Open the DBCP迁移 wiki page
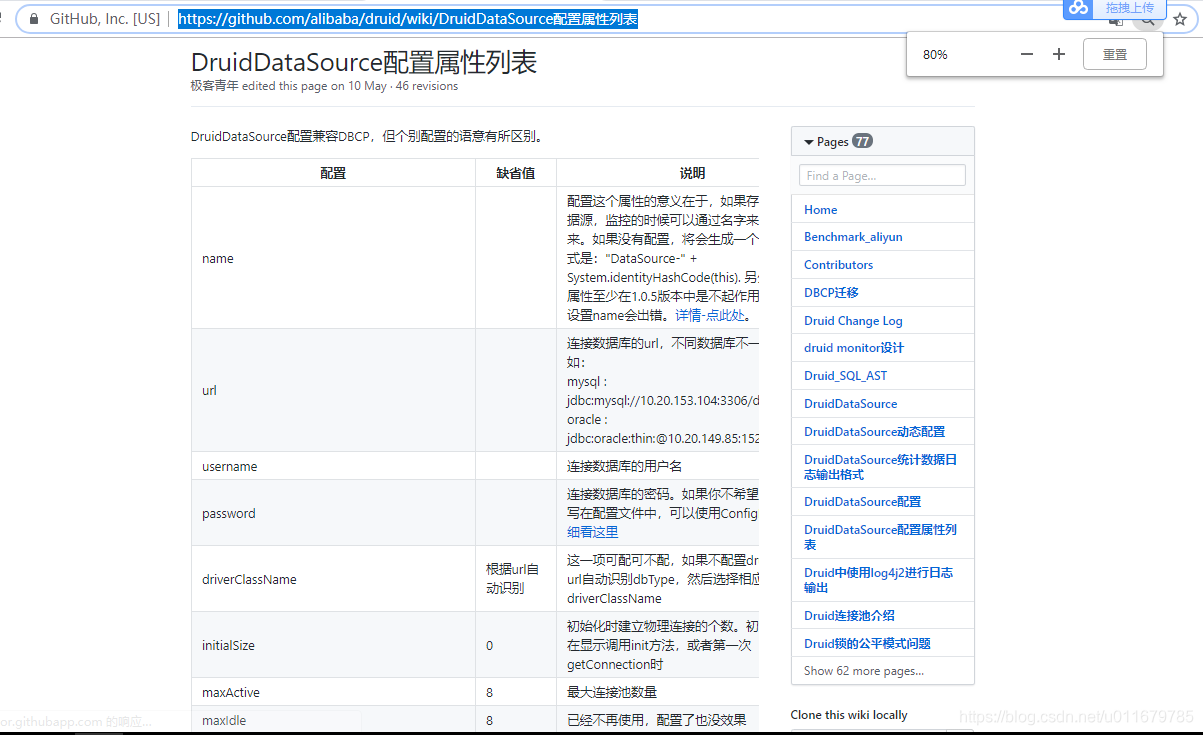The width and height of the screenshot is (1203, 735). pos(831,293)
